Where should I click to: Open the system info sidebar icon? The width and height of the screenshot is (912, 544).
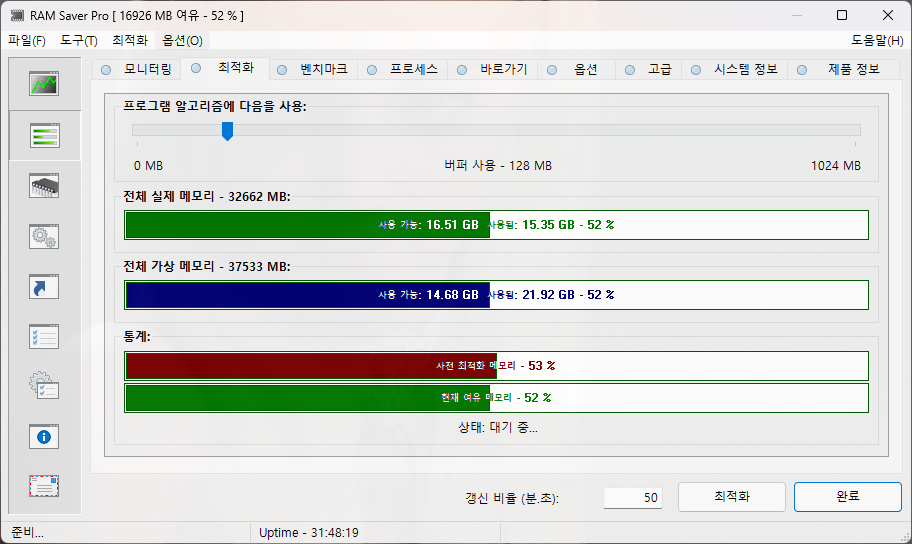point(44,436)
